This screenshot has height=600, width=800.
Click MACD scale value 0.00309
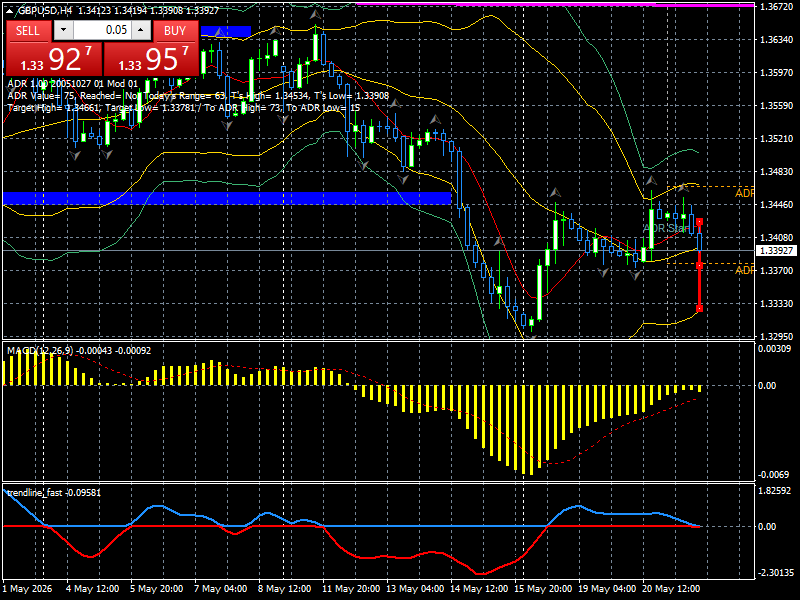774,348
